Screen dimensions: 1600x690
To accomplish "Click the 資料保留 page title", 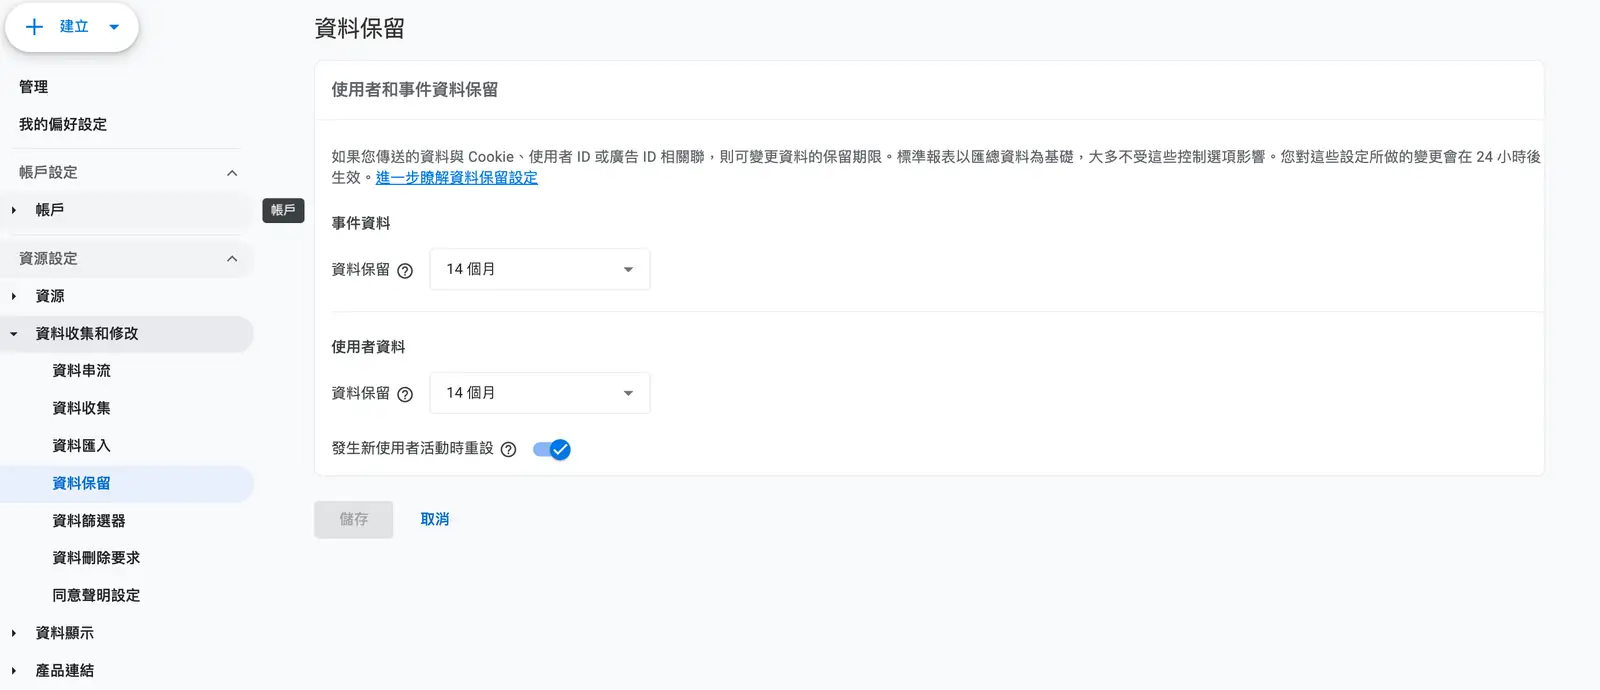I will [x=360, y=29].
